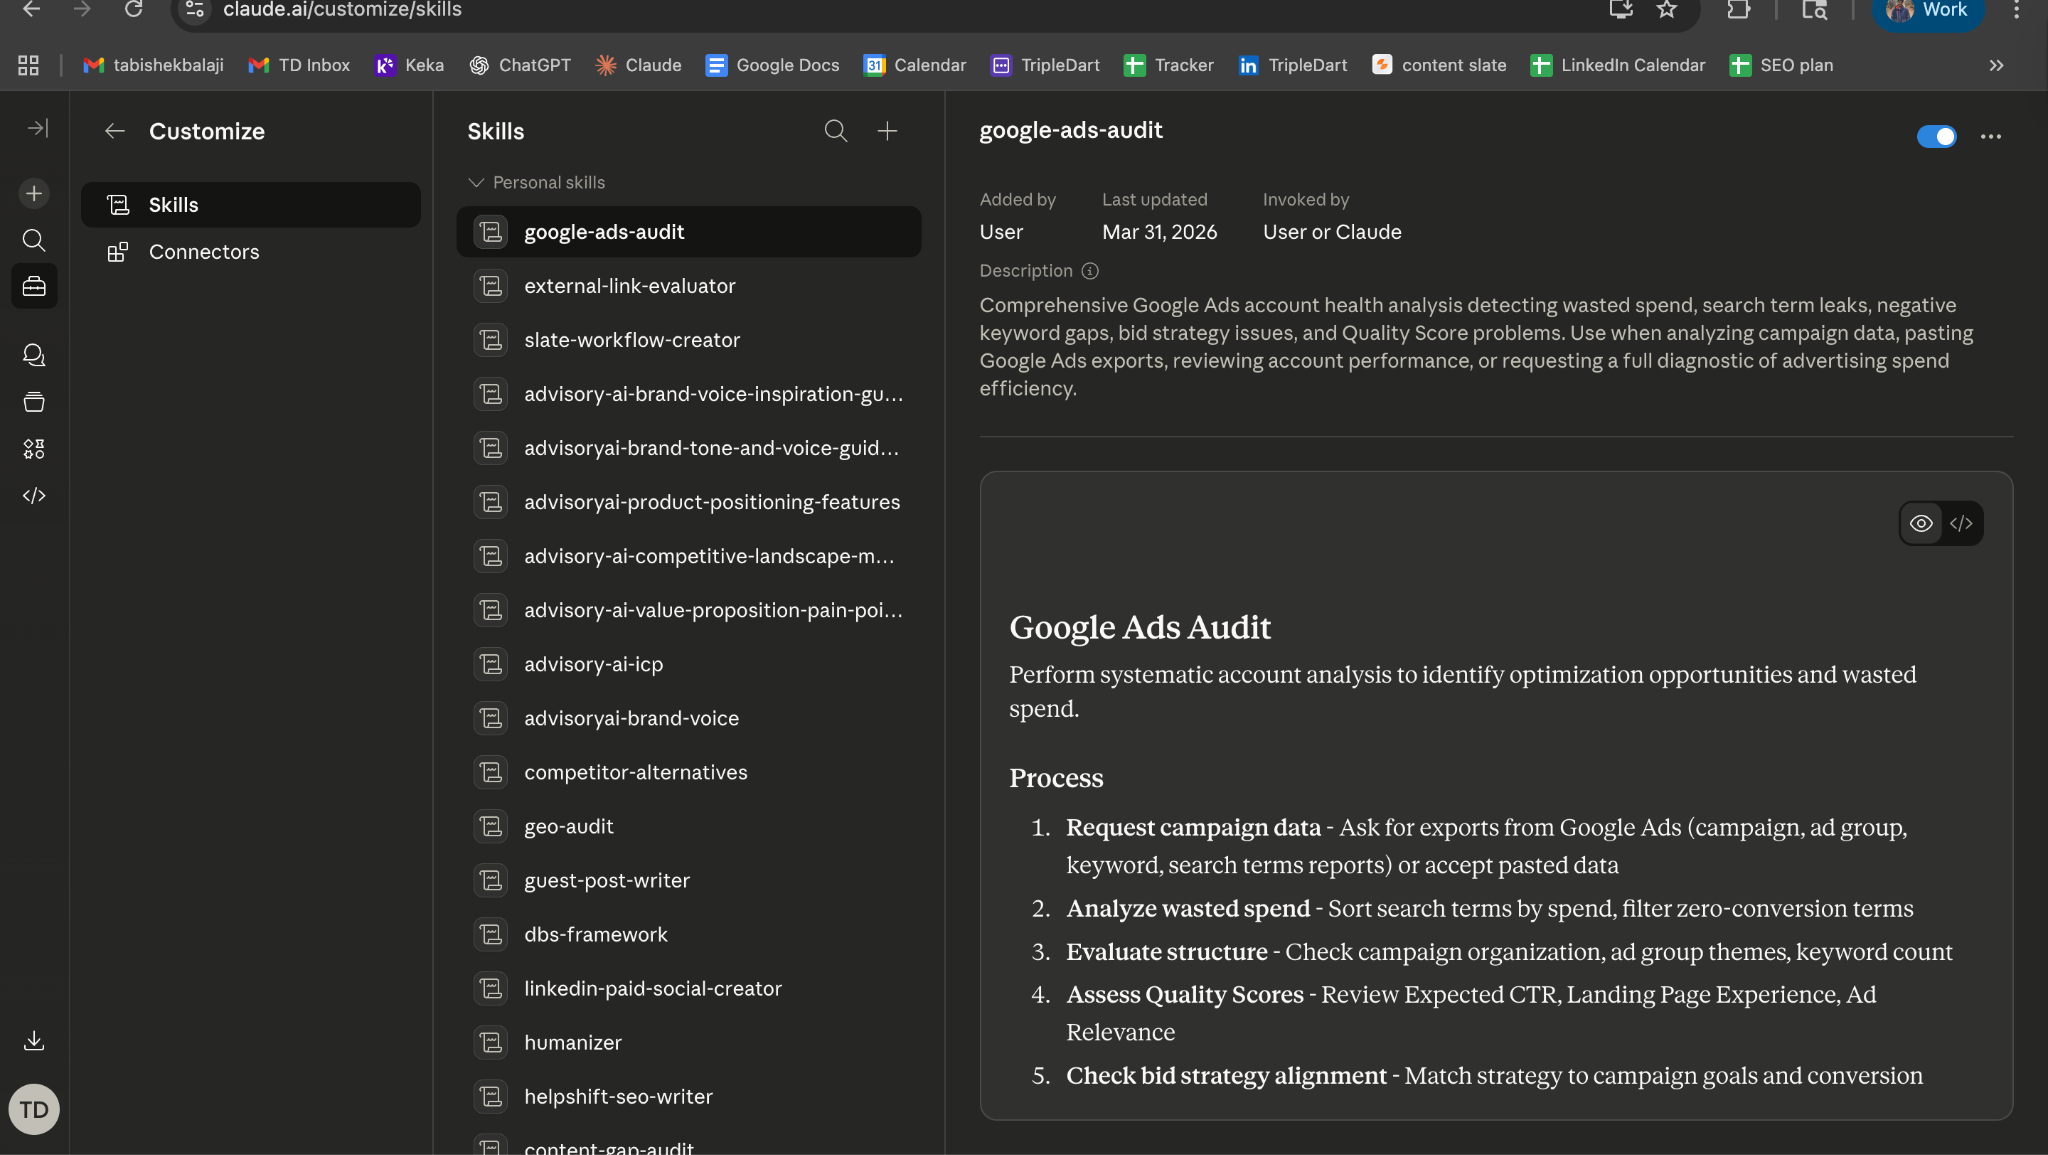
Task: Open the skill's three-dot options menu
Action: [x=1990, y=136]
